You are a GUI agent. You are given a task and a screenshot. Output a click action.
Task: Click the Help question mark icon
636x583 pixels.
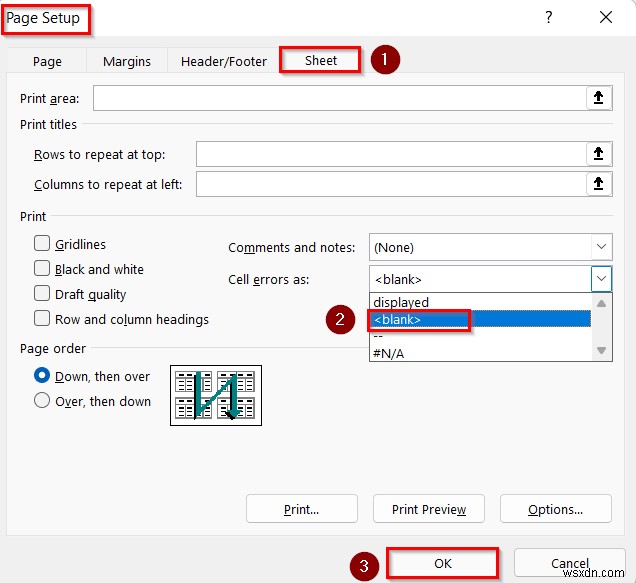point(548,17)
